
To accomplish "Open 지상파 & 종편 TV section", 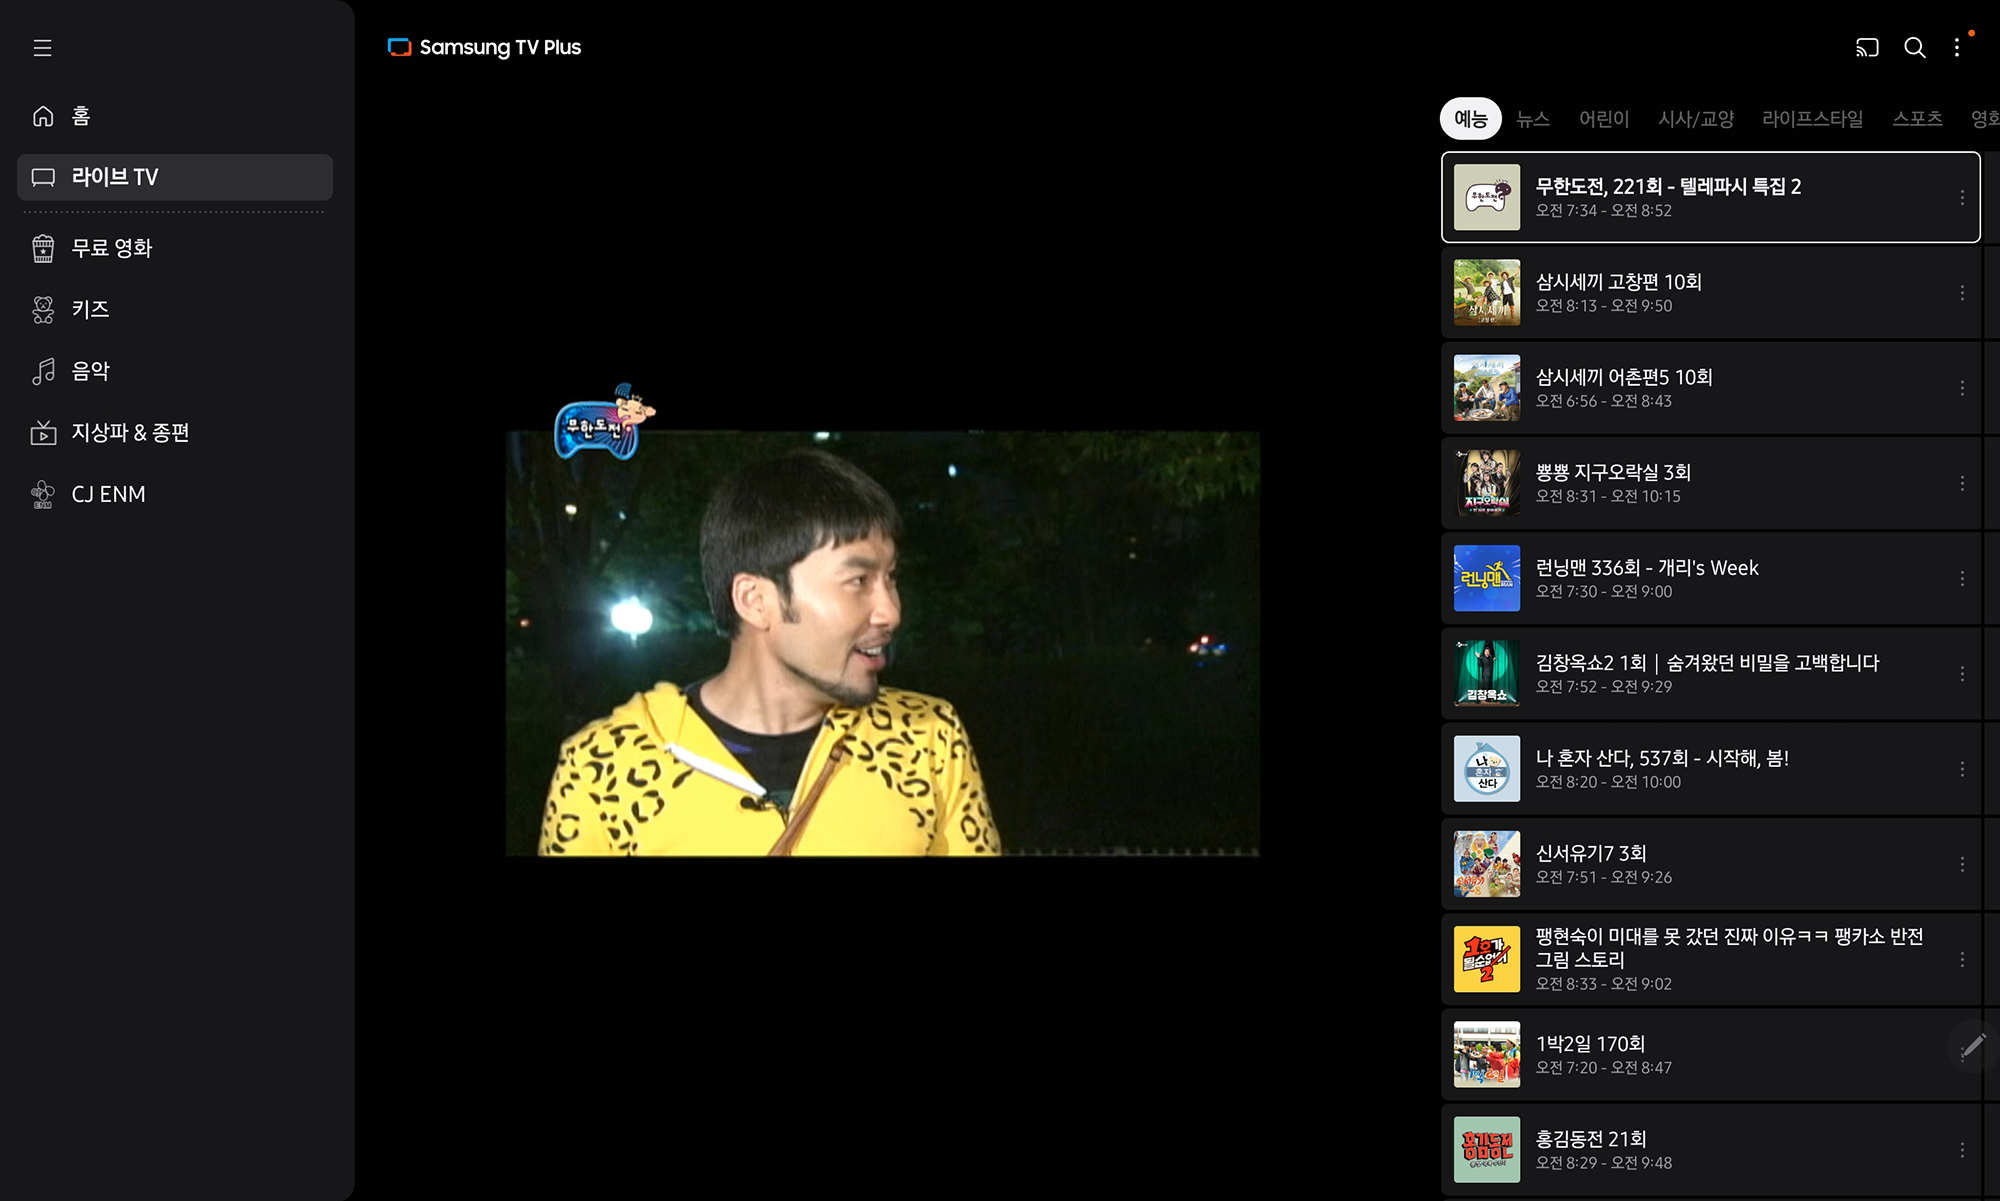I will tap(129, 433).
